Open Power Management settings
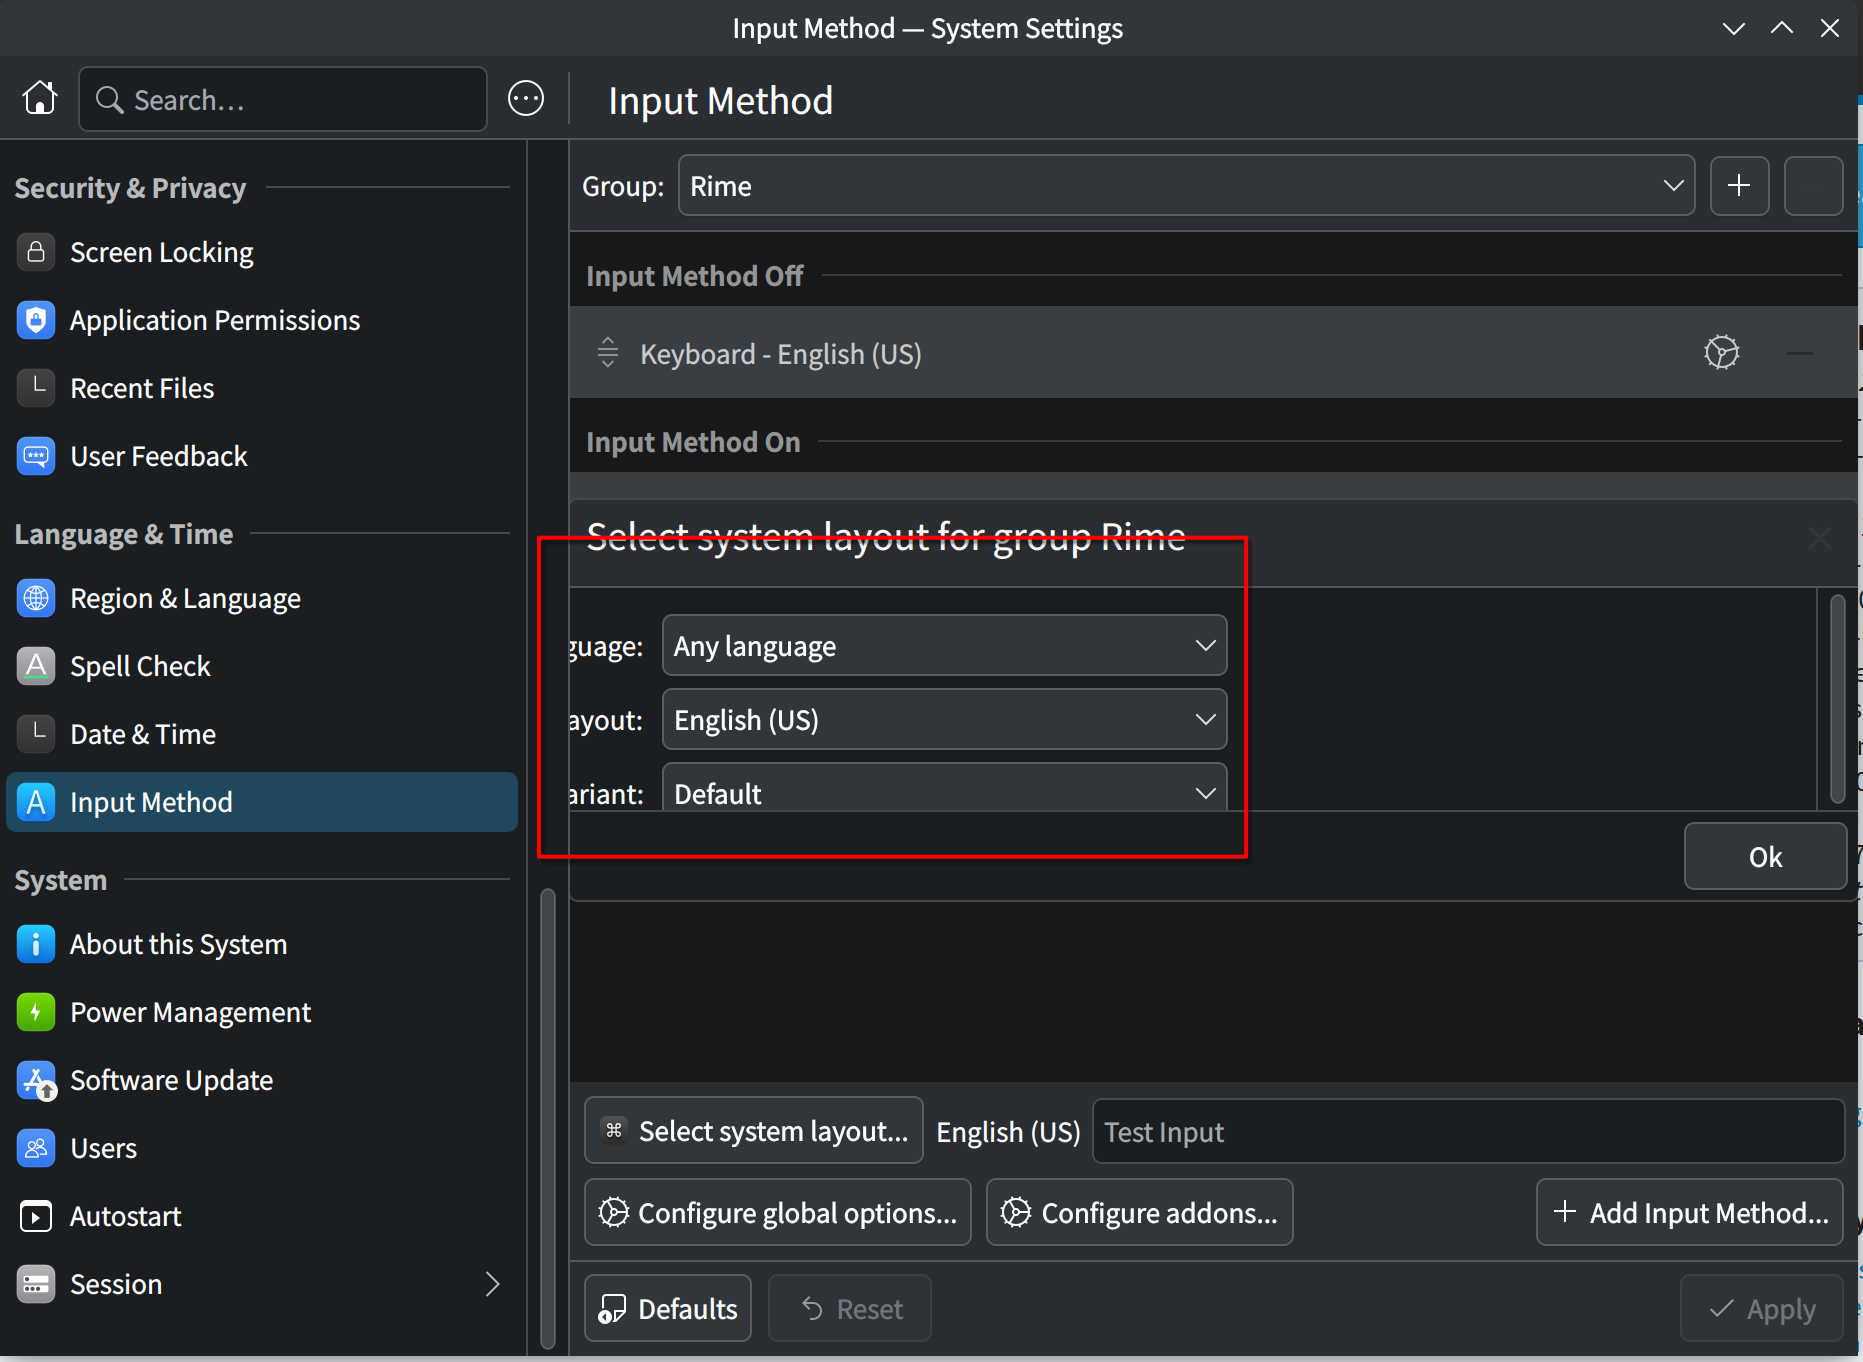Screen dimensions: 1863x1362 point(262,1012)
